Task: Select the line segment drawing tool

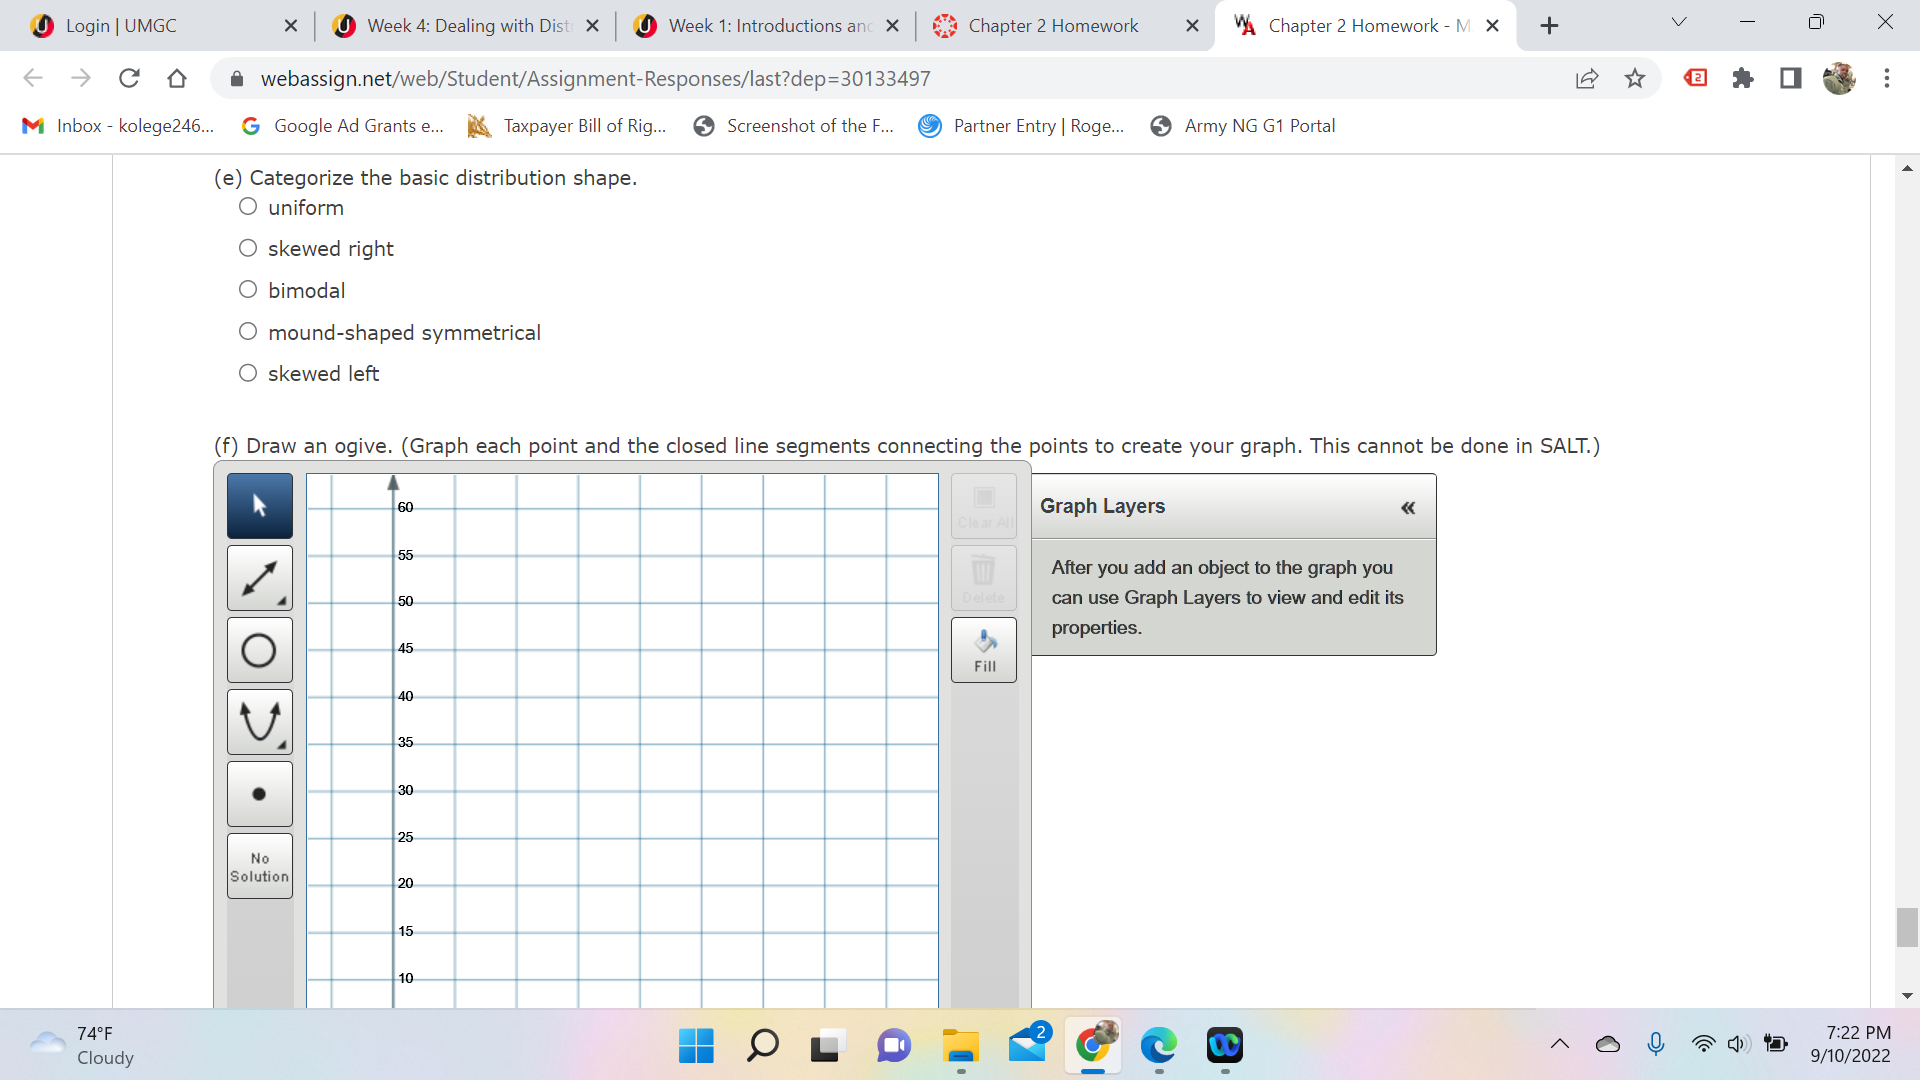Action: (259, 578)
